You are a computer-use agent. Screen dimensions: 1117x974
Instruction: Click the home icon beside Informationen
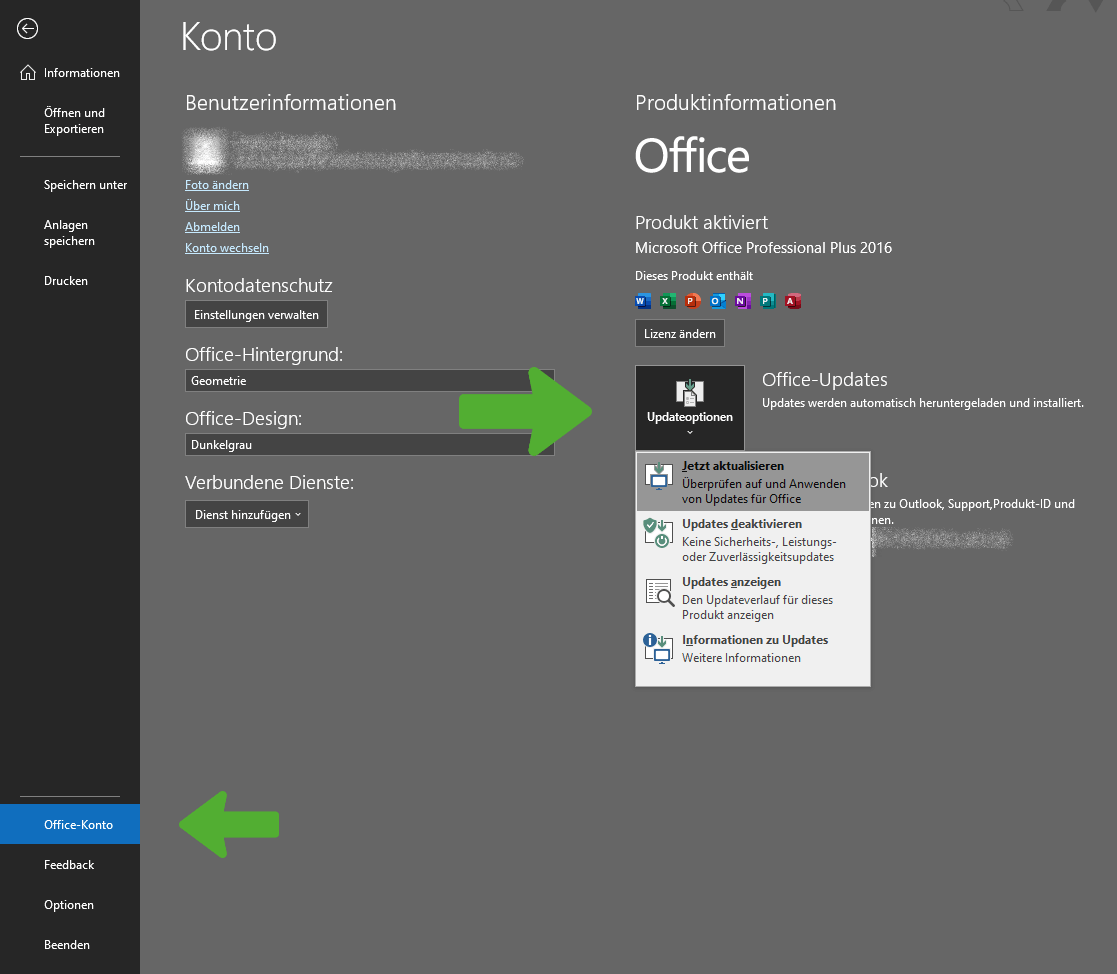point(28,73)
